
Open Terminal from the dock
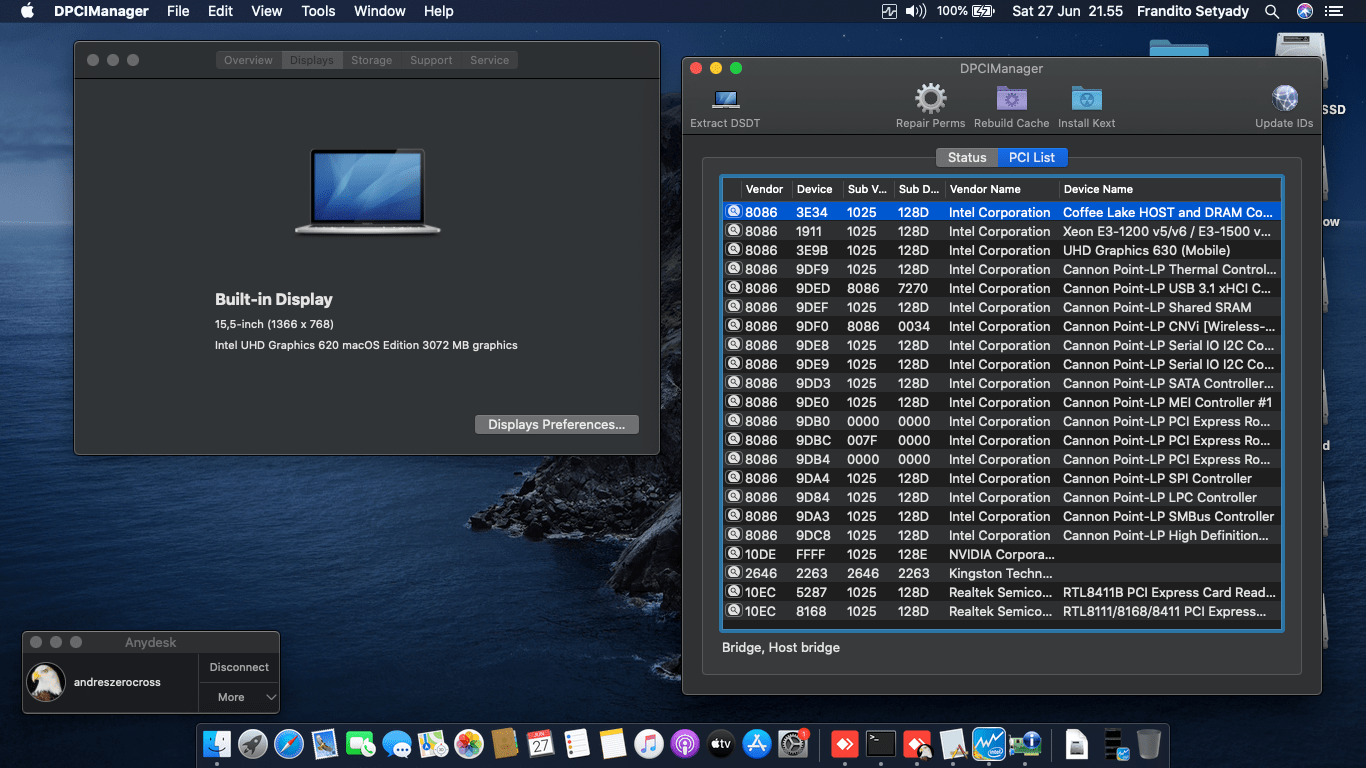coord(880,744)
